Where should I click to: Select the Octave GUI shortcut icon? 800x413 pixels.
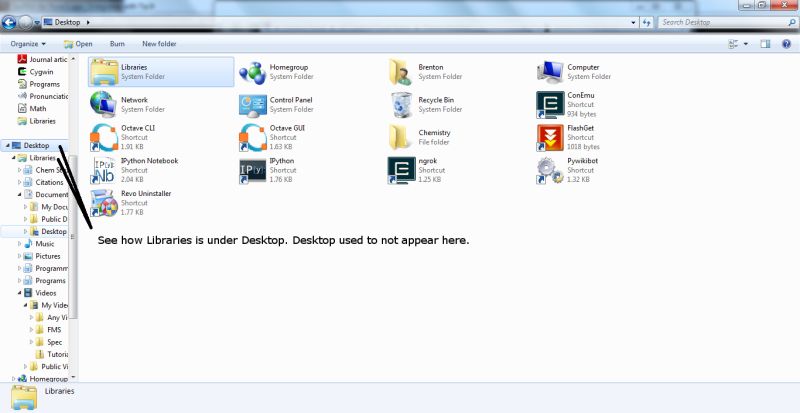[253, 137]
